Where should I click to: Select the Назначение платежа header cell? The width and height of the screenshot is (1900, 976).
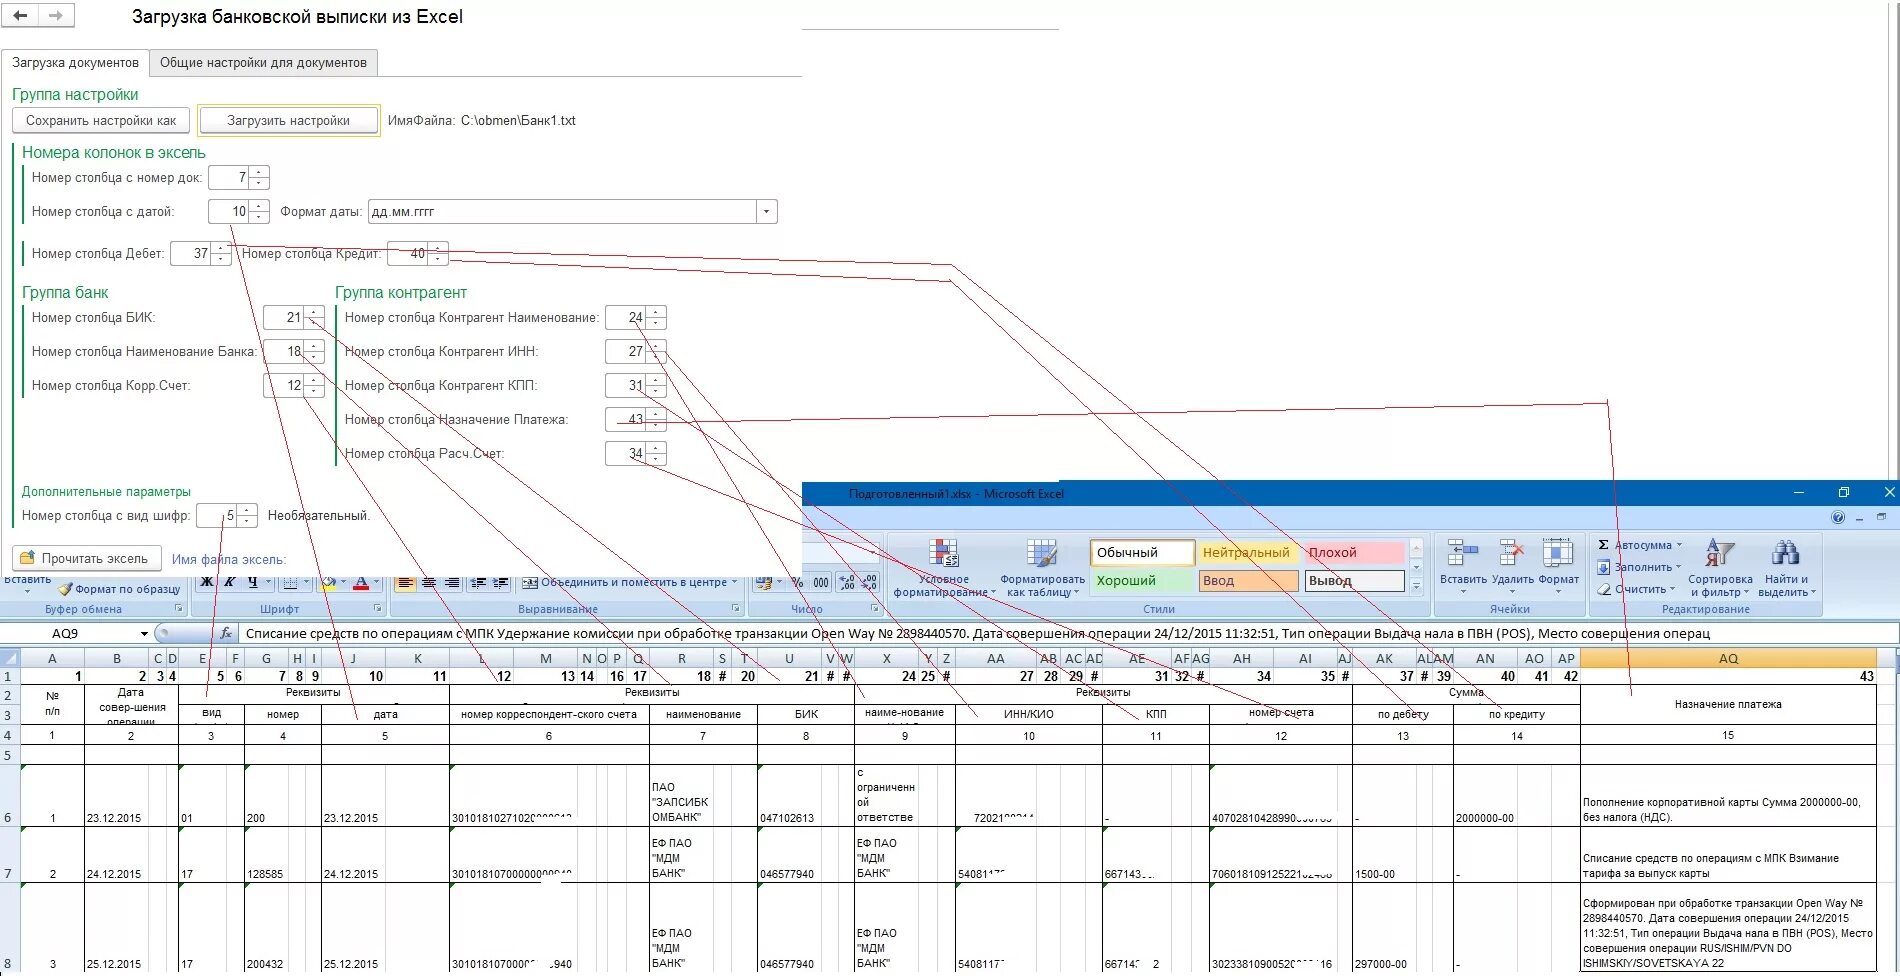click(1728, 704)
